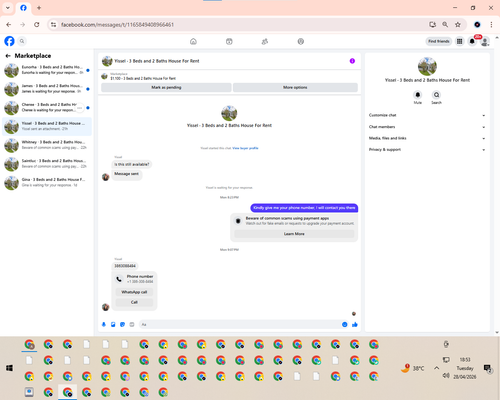Screen dimensions: 500x400
Task: Click More options button for listing
Action: (295, 87)
